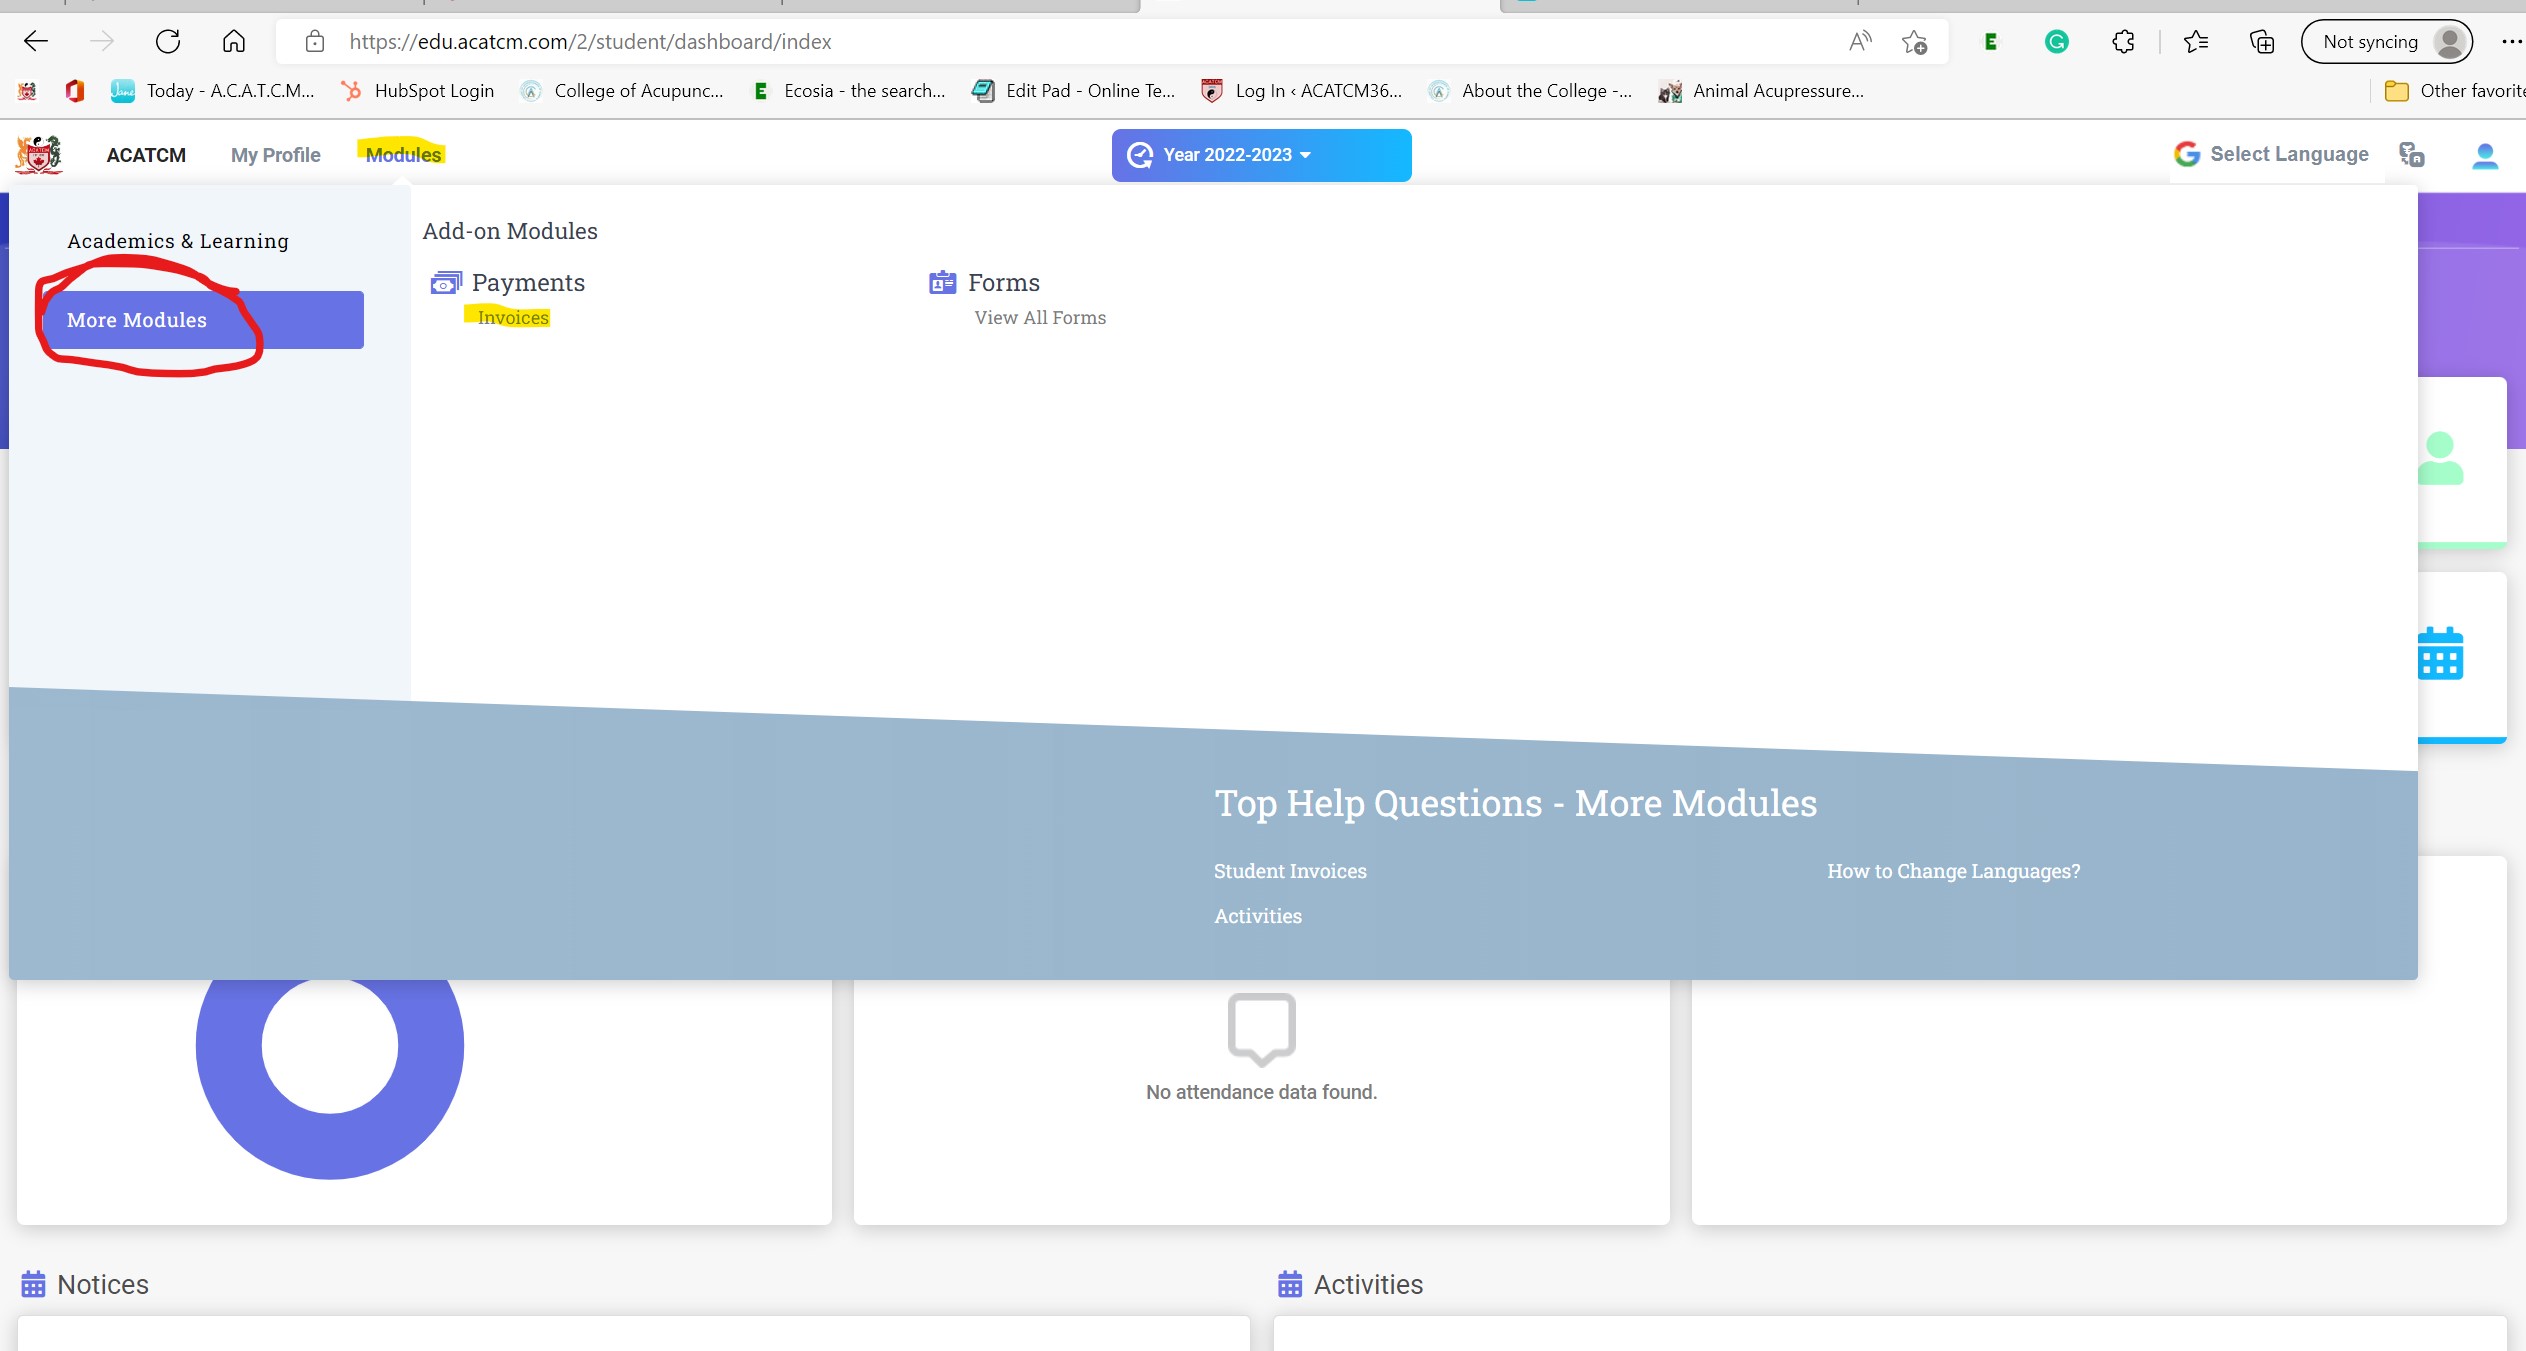The height and width of the screenshot is (1351, 2526).
Task: Open the Ecosia extension icon in toolbar
Action: [x=1991, y=41]
